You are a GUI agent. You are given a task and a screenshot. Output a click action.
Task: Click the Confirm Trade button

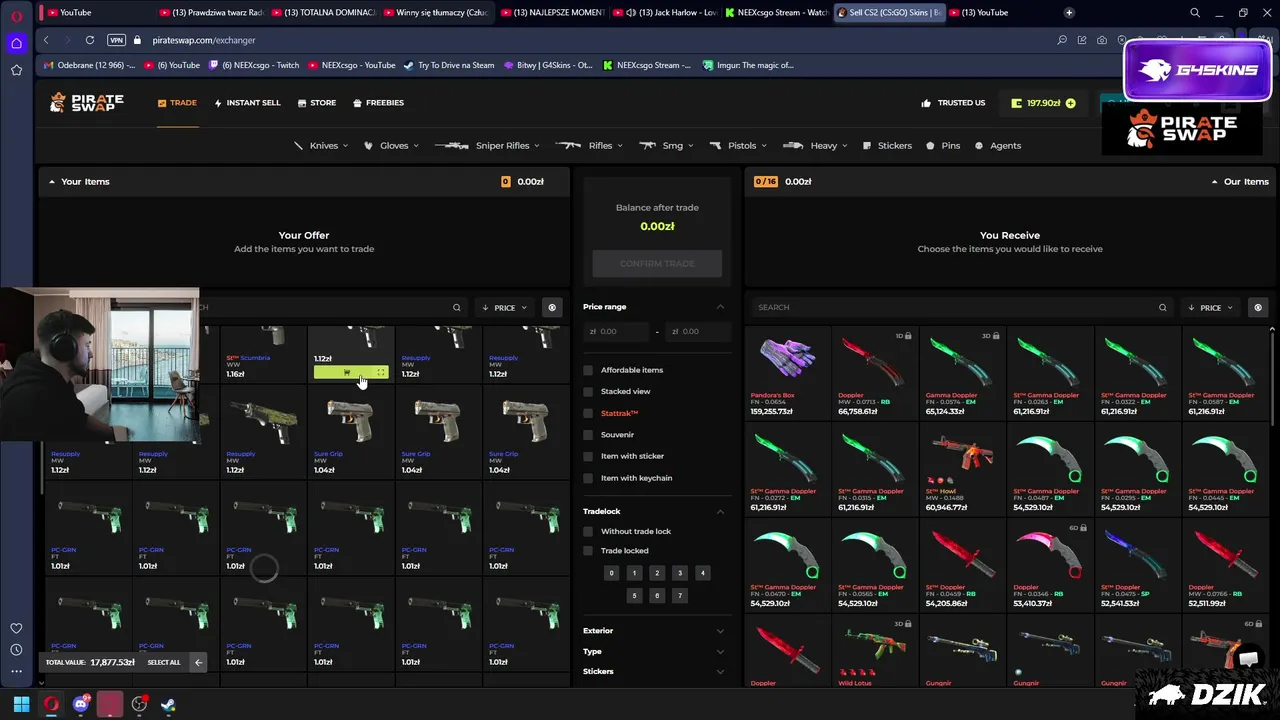click(x=657, y=264)
